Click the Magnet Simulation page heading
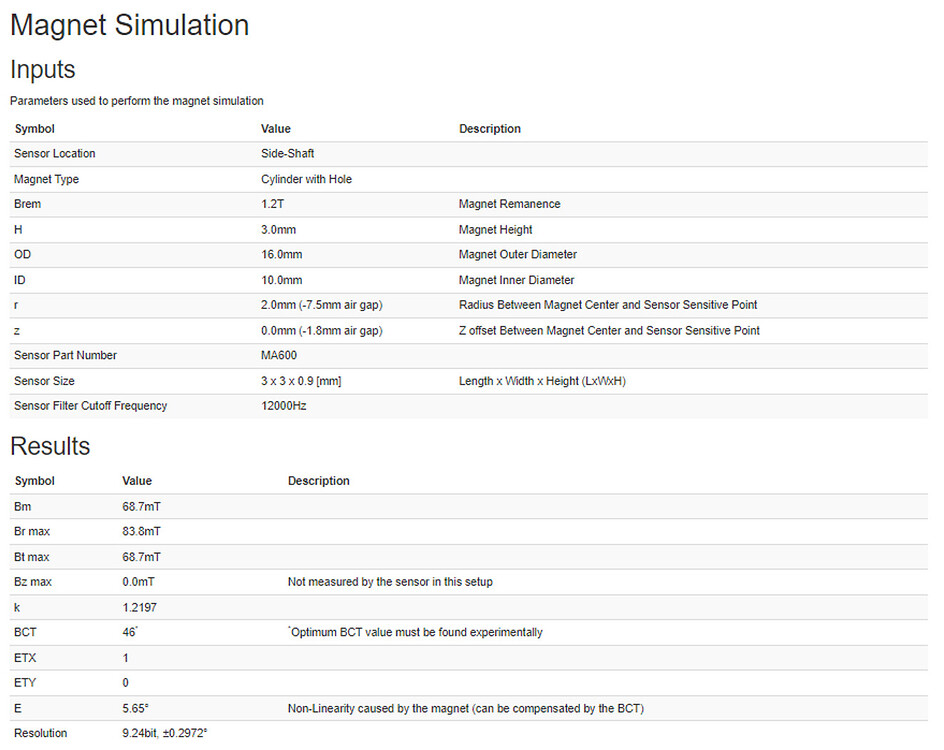This screenshot has width=944, height=750. [x=129, y=25]
